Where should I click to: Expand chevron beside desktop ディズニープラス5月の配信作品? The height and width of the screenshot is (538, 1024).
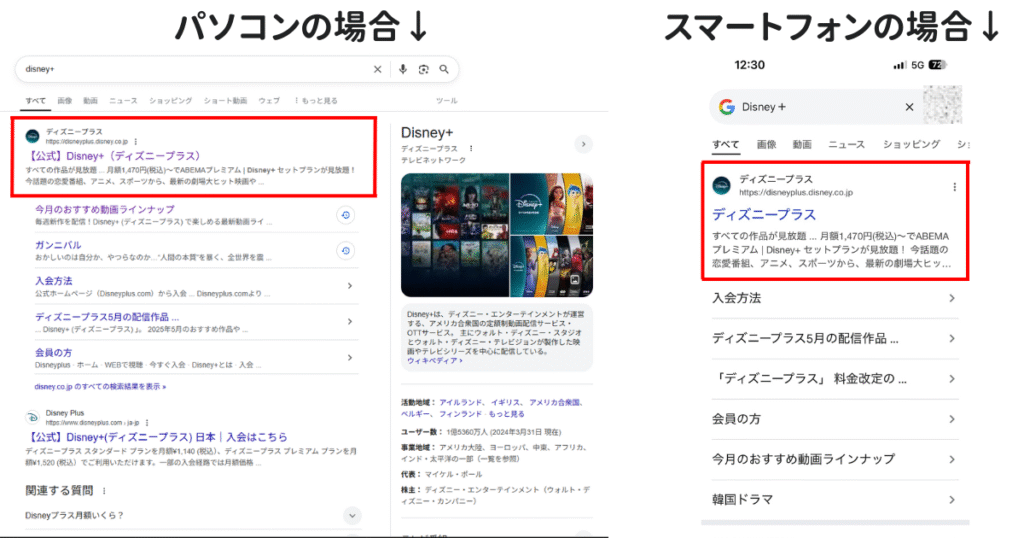click(x=350, y=322)
